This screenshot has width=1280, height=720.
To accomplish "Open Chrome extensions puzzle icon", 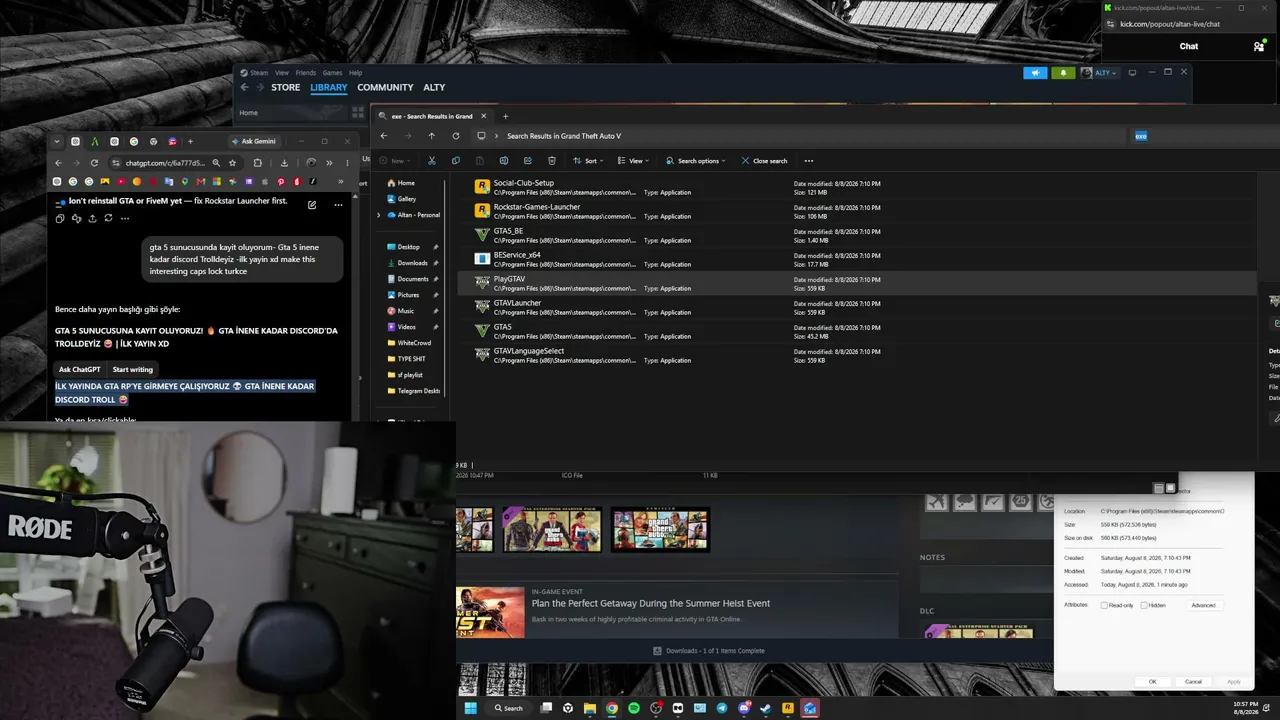I will coord(258,163).
